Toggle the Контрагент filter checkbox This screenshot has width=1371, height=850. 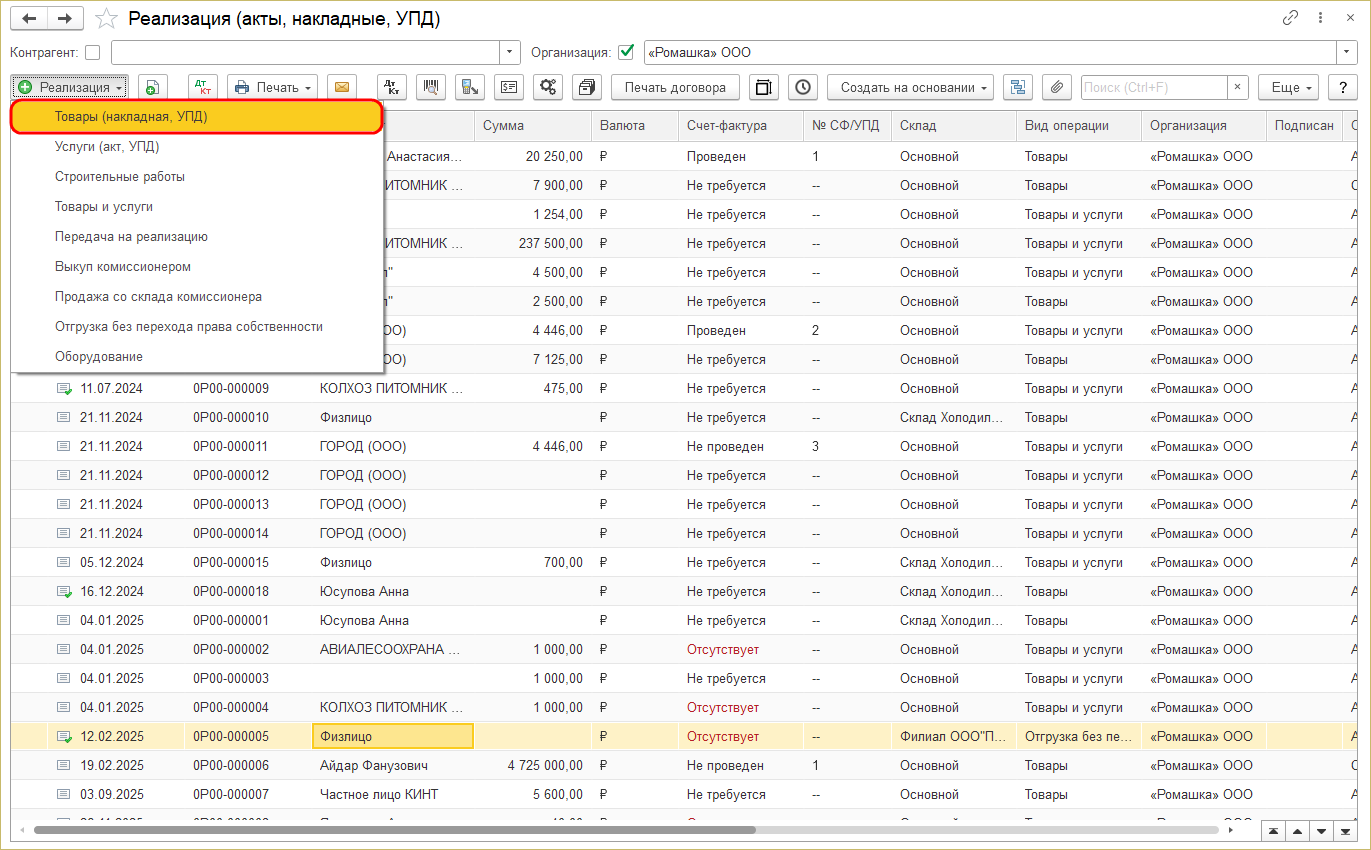pos(93,53)
